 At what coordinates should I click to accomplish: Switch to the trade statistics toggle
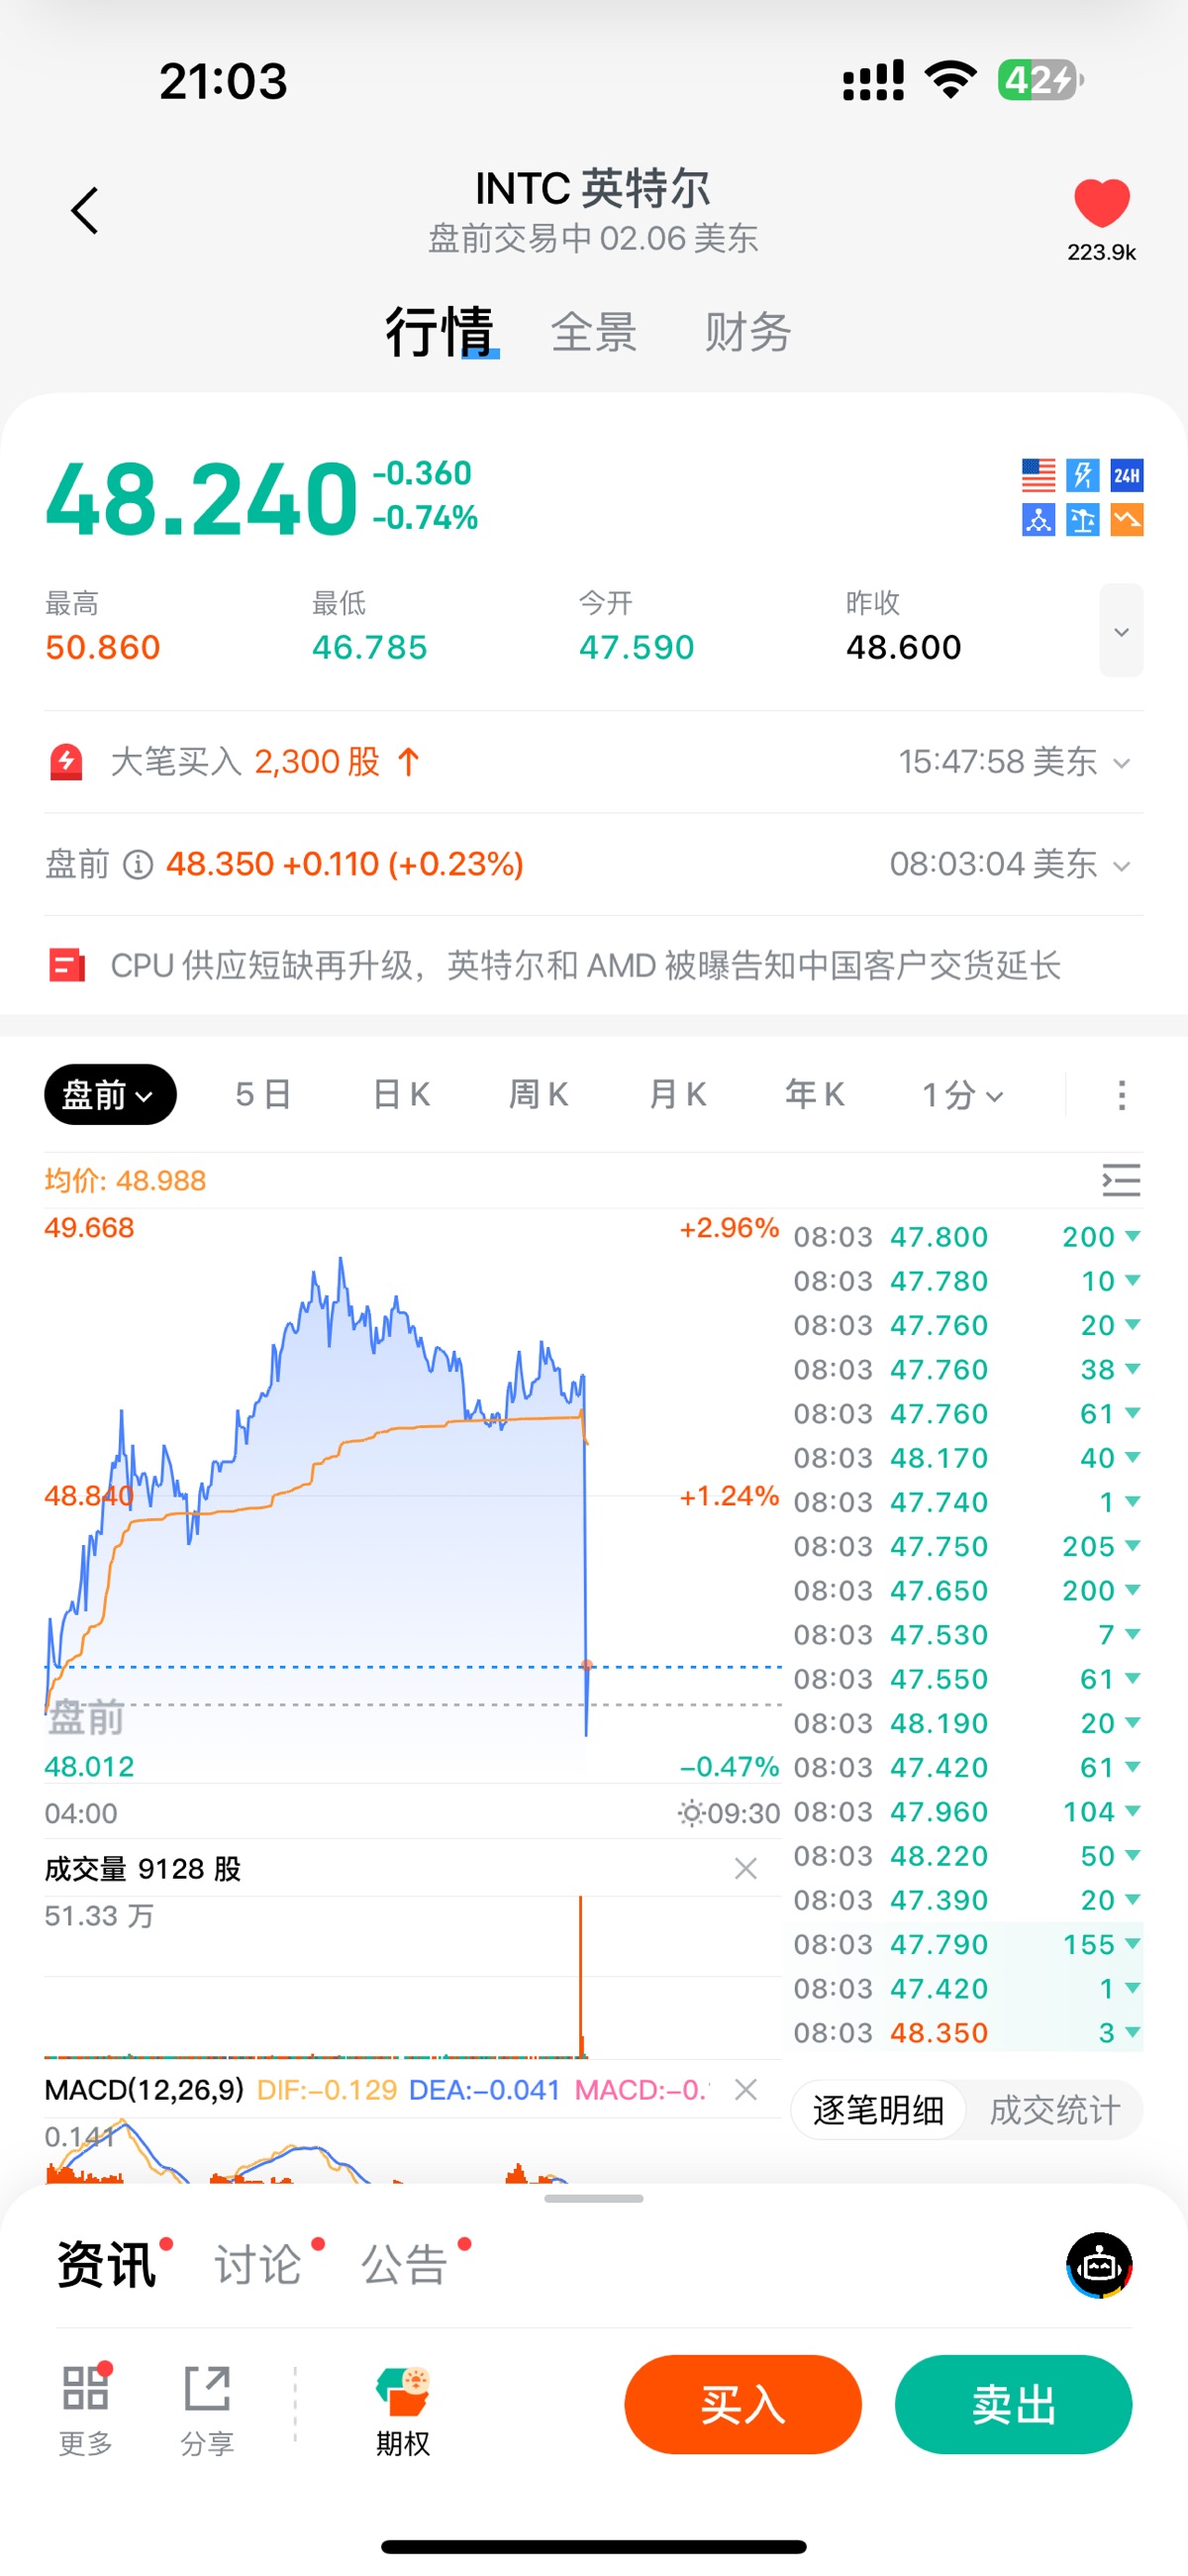[1054, 2110]
